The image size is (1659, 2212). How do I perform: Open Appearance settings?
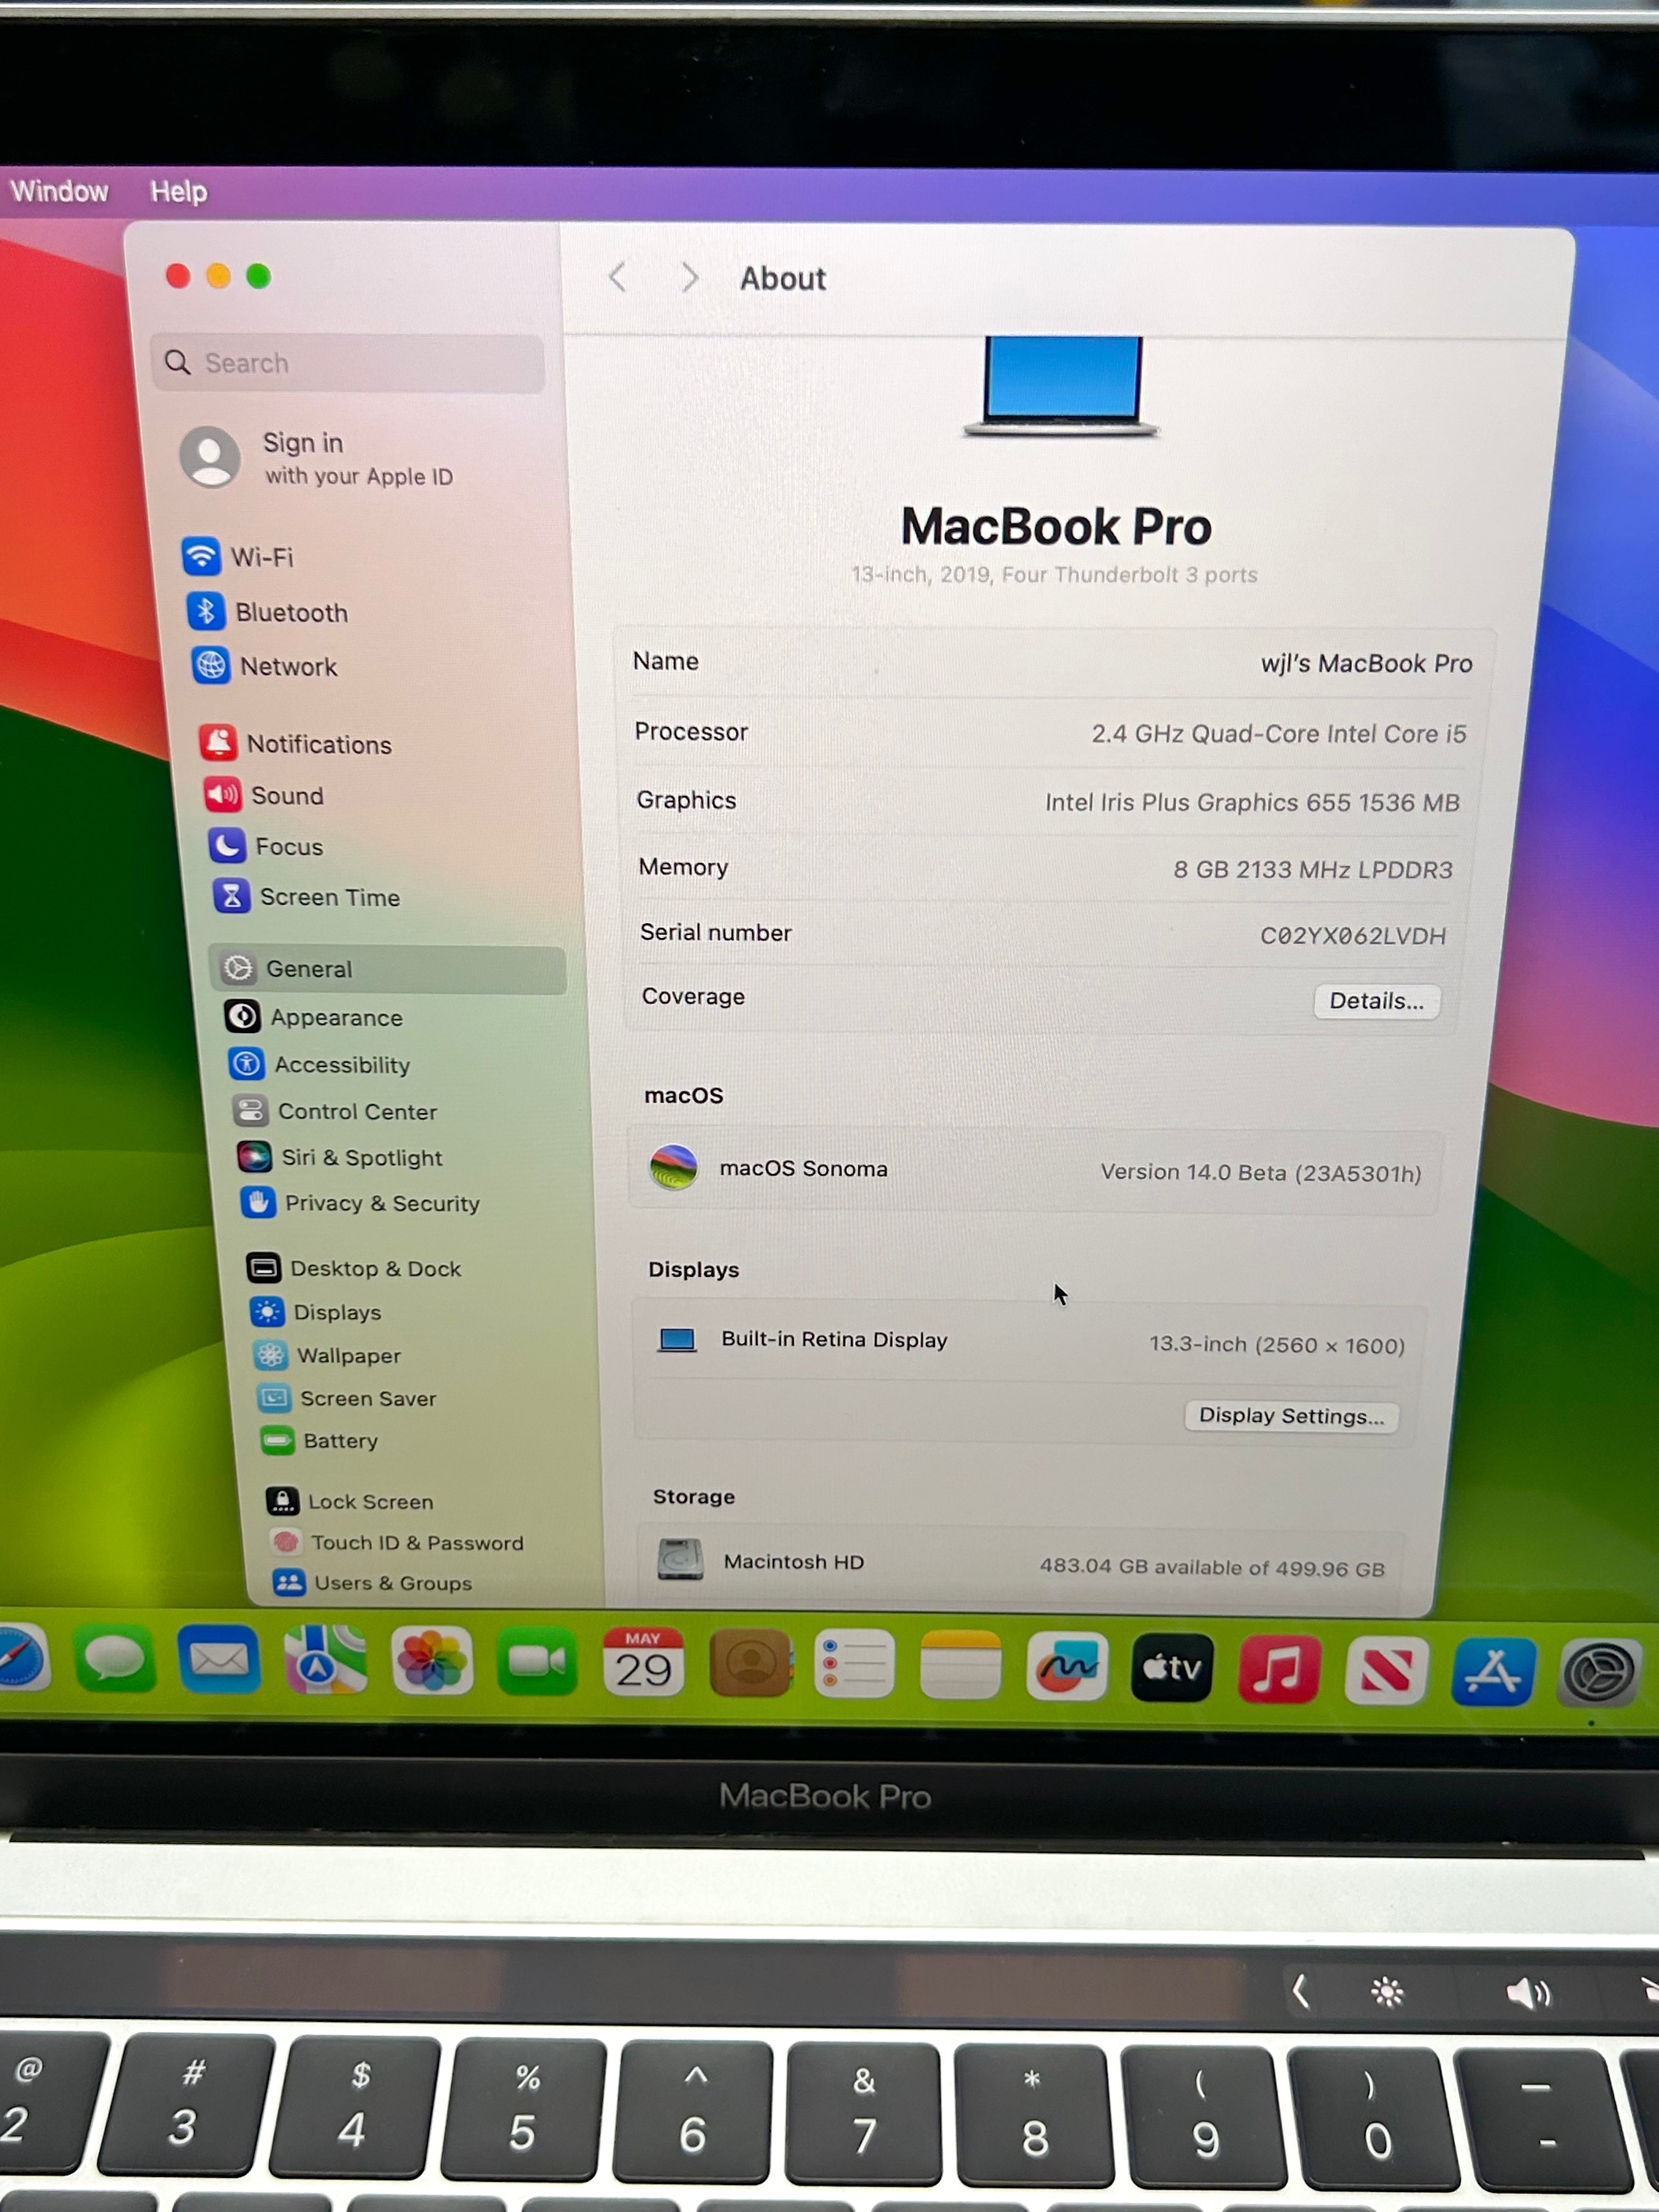point(314,1017)
